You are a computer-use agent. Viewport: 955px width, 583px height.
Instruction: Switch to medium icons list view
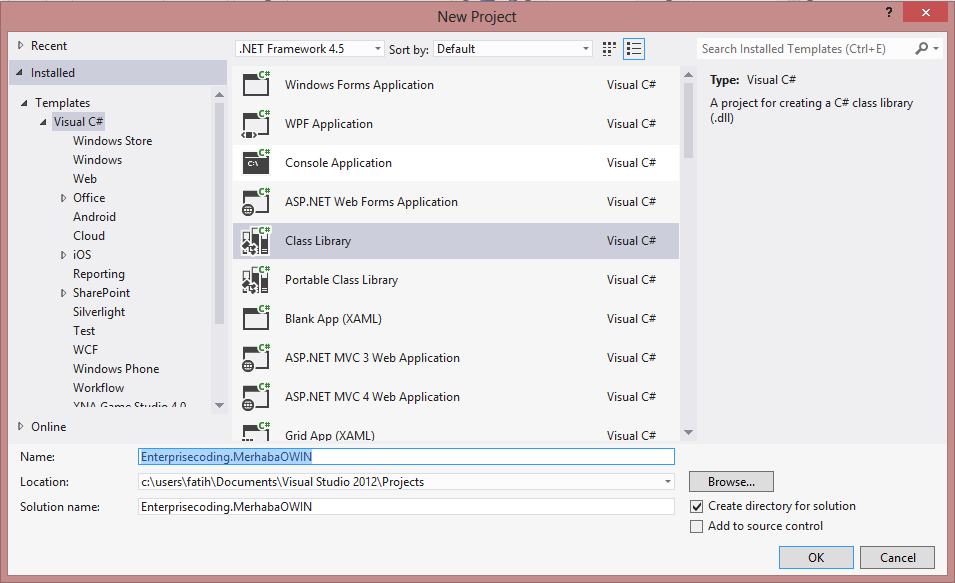click(x=634, y=49)
